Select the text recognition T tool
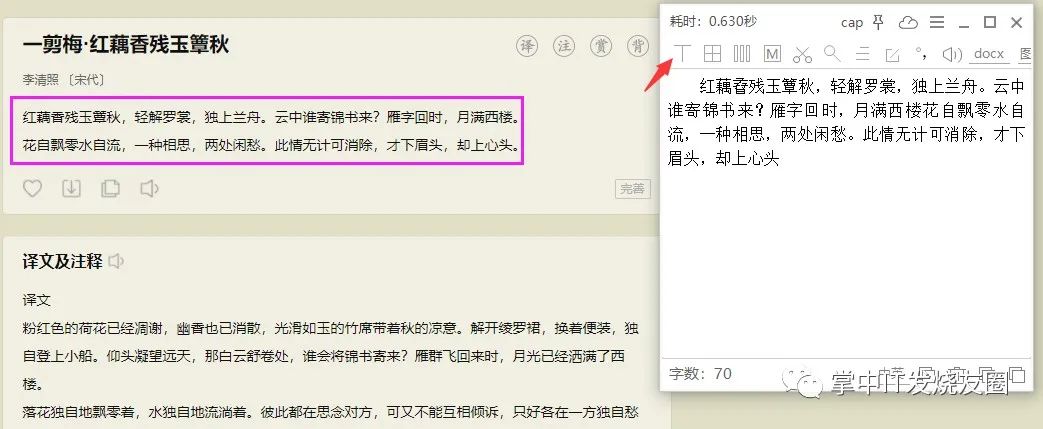The width and height of the screenshot is (1043, 429). point(683,53)
